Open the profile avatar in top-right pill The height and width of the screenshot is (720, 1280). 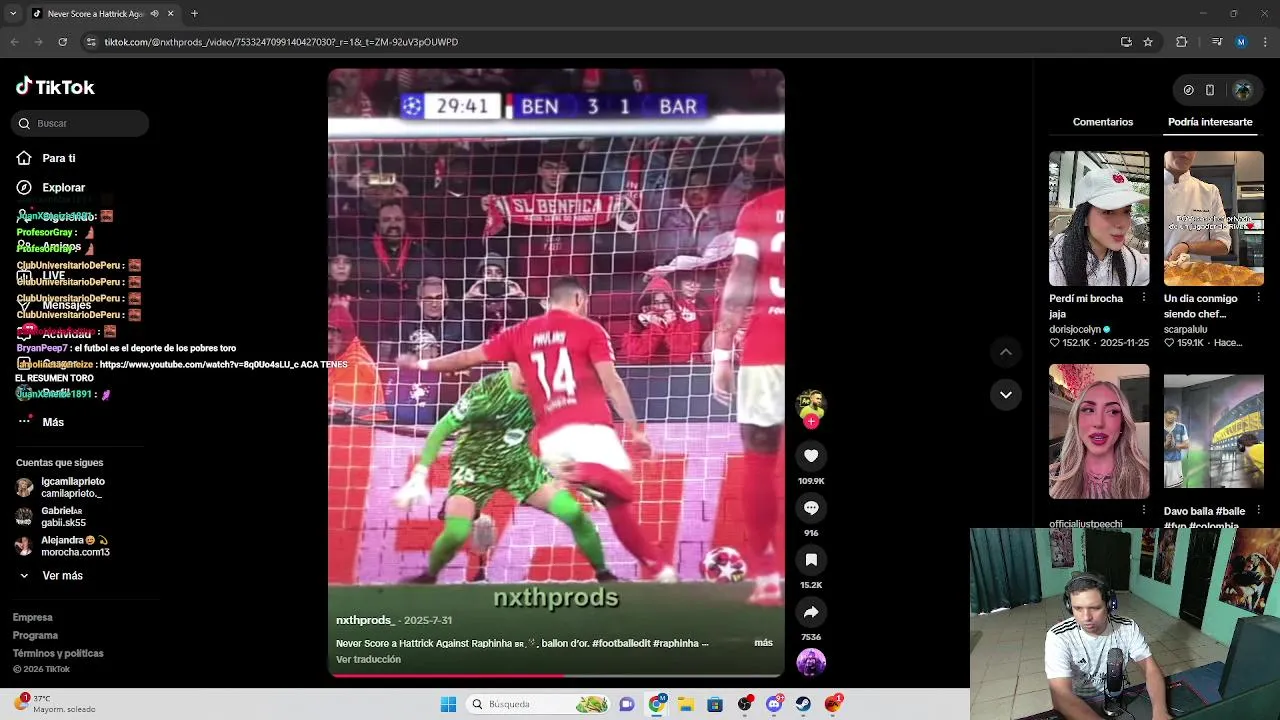click(x=1243, y=90)
